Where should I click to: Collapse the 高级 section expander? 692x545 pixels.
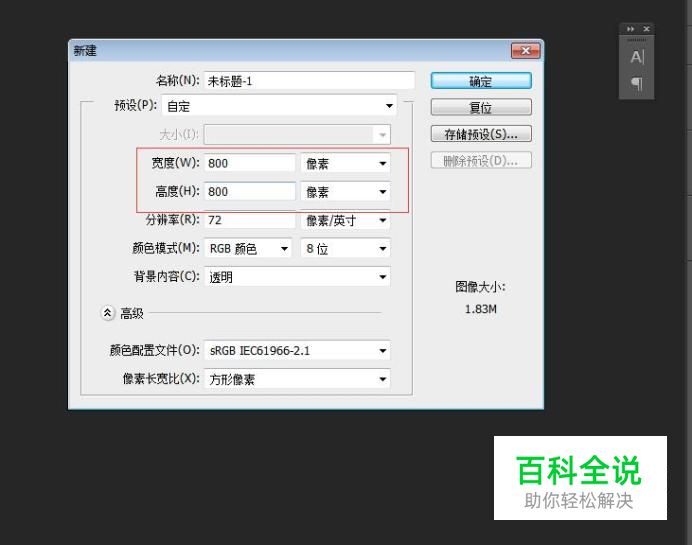[107, 313]
